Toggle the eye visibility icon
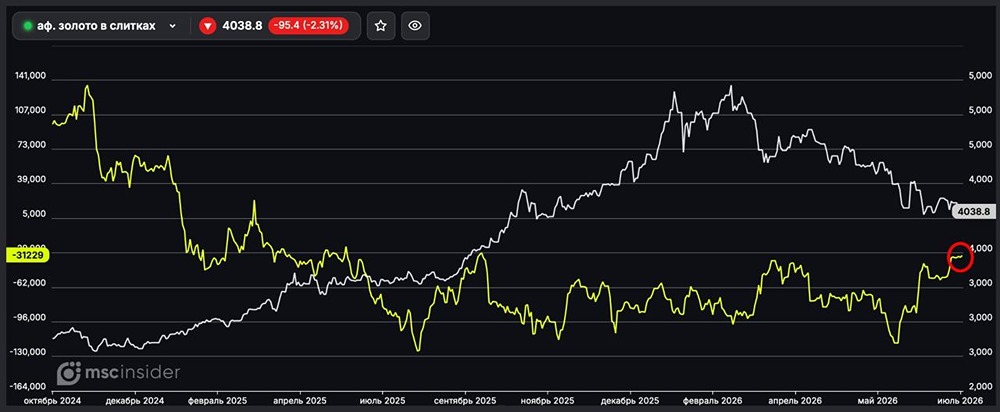The width and height of the screenshot is (1000, 412). pyautogui.click(x=415, y=26)
